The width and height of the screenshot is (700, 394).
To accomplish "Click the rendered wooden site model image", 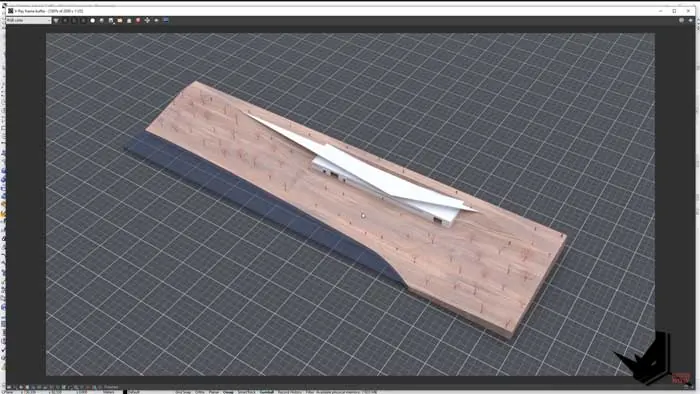I will (x=350, y=204).
